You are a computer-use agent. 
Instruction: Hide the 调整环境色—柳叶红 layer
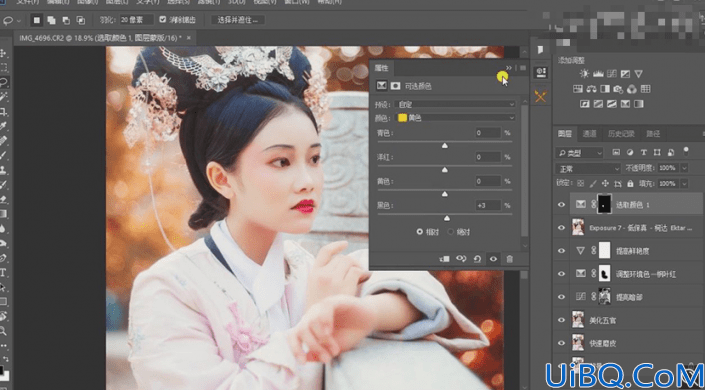[561, 273]
